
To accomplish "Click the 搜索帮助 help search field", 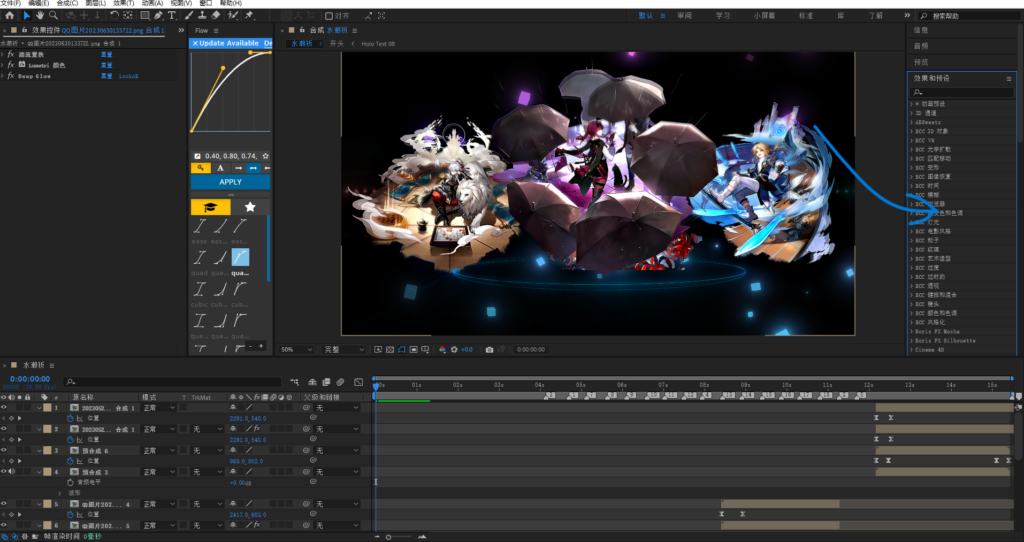I will click(x=969, y=16).
